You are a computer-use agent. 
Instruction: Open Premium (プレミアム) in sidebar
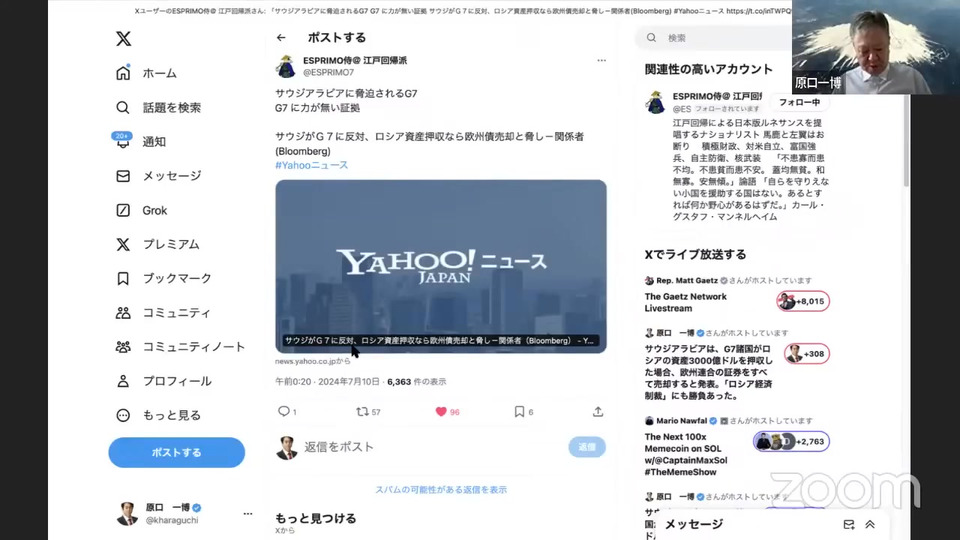(x=157, y=244)
